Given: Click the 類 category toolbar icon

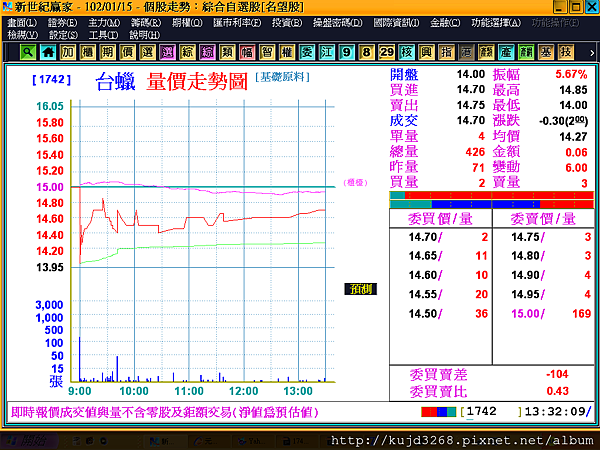Looking at the screenshot, I should pos(227,52).
